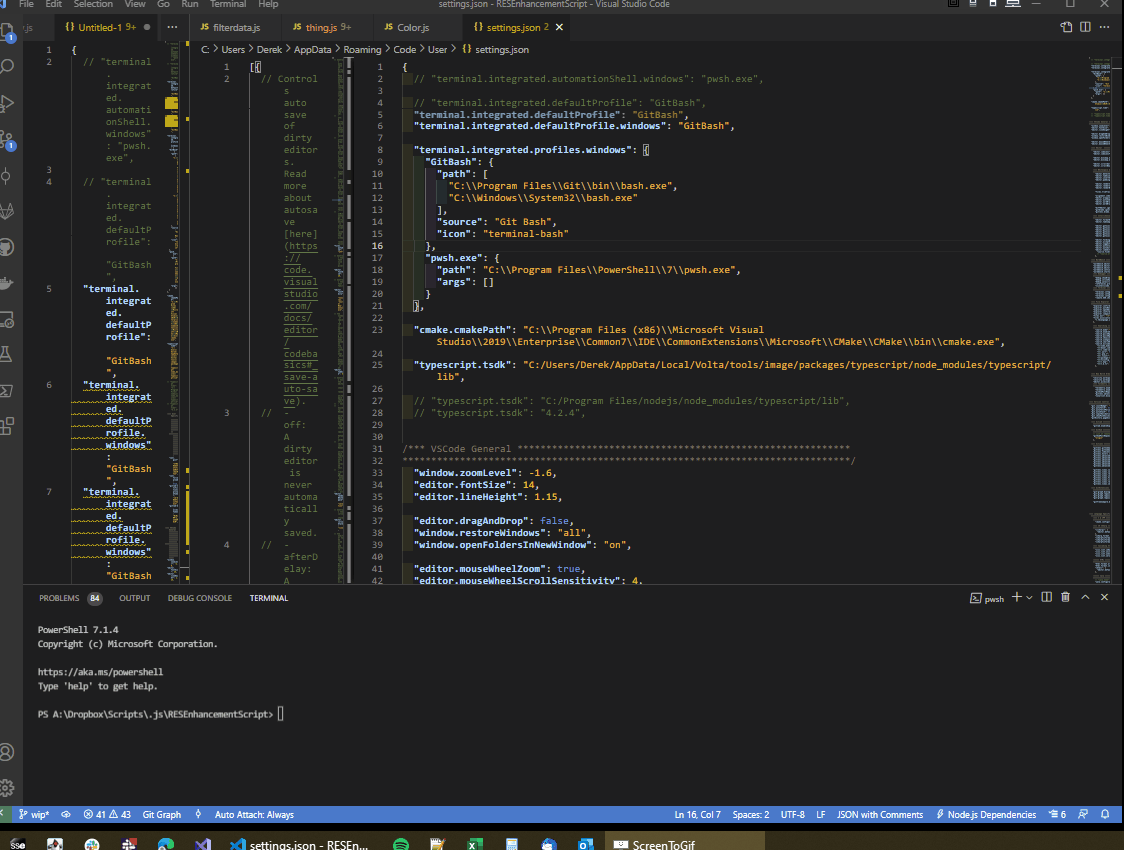Create a new terminal with the plus icon
Image resolution: width=1124 pixels, height=850 pixels.
click(1017, 596)
